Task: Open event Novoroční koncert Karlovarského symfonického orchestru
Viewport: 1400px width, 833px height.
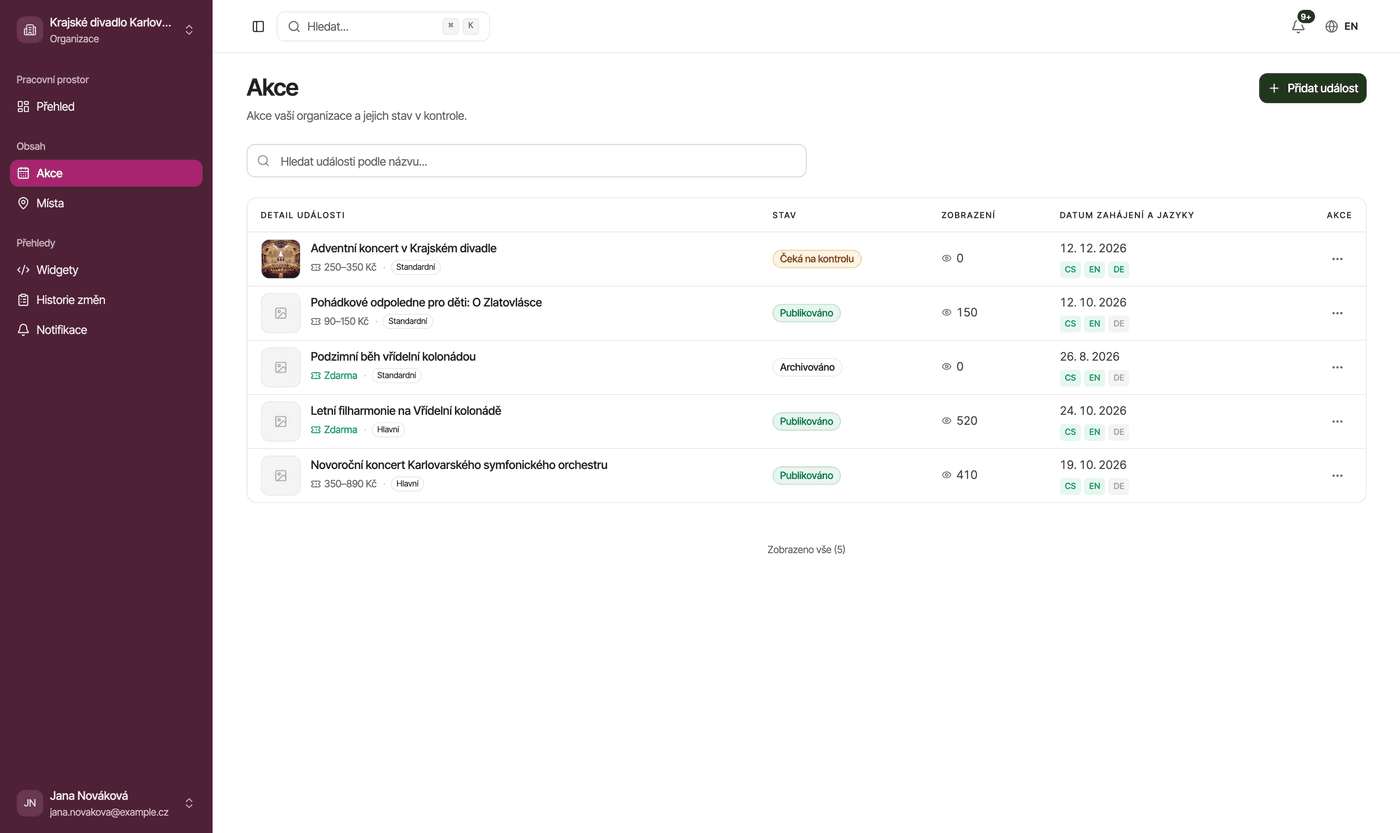Action: click(x=459, y=464)
